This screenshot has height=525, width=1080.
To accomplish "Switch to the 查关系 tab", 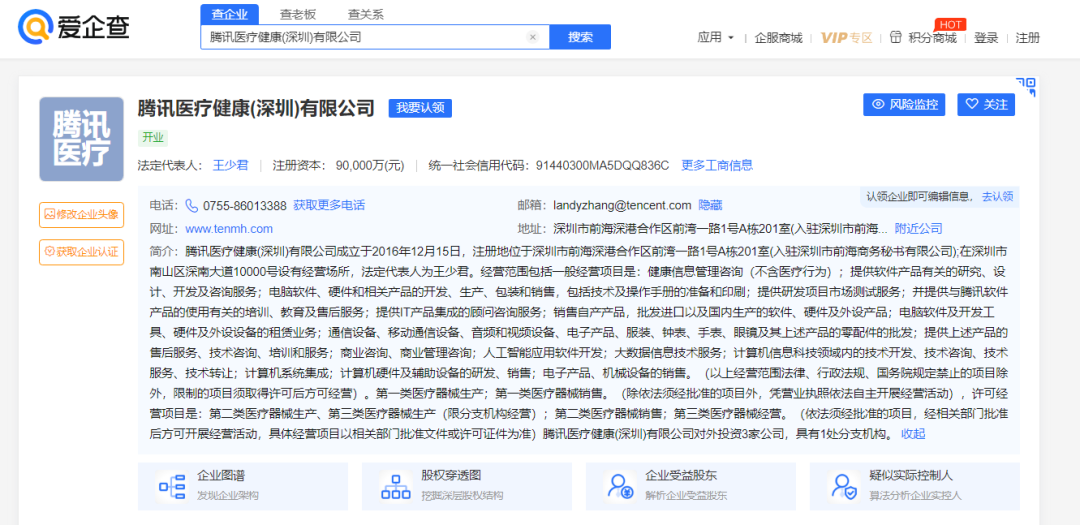I will point(365,14).
